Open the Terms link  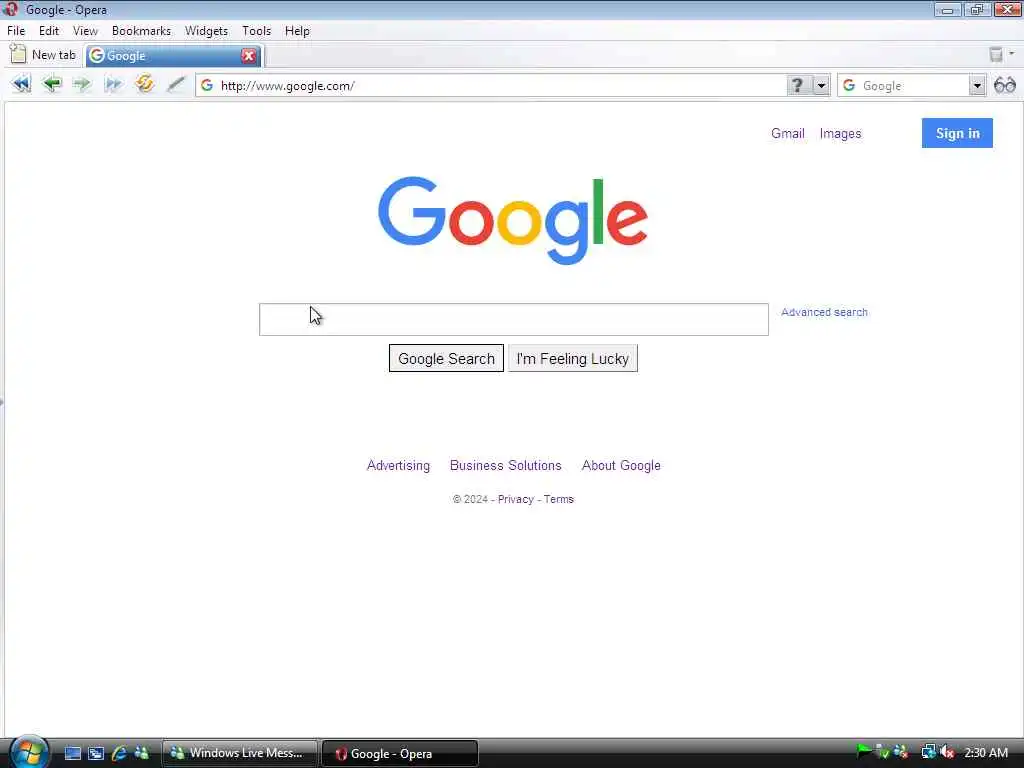click(x=558, y=499)
